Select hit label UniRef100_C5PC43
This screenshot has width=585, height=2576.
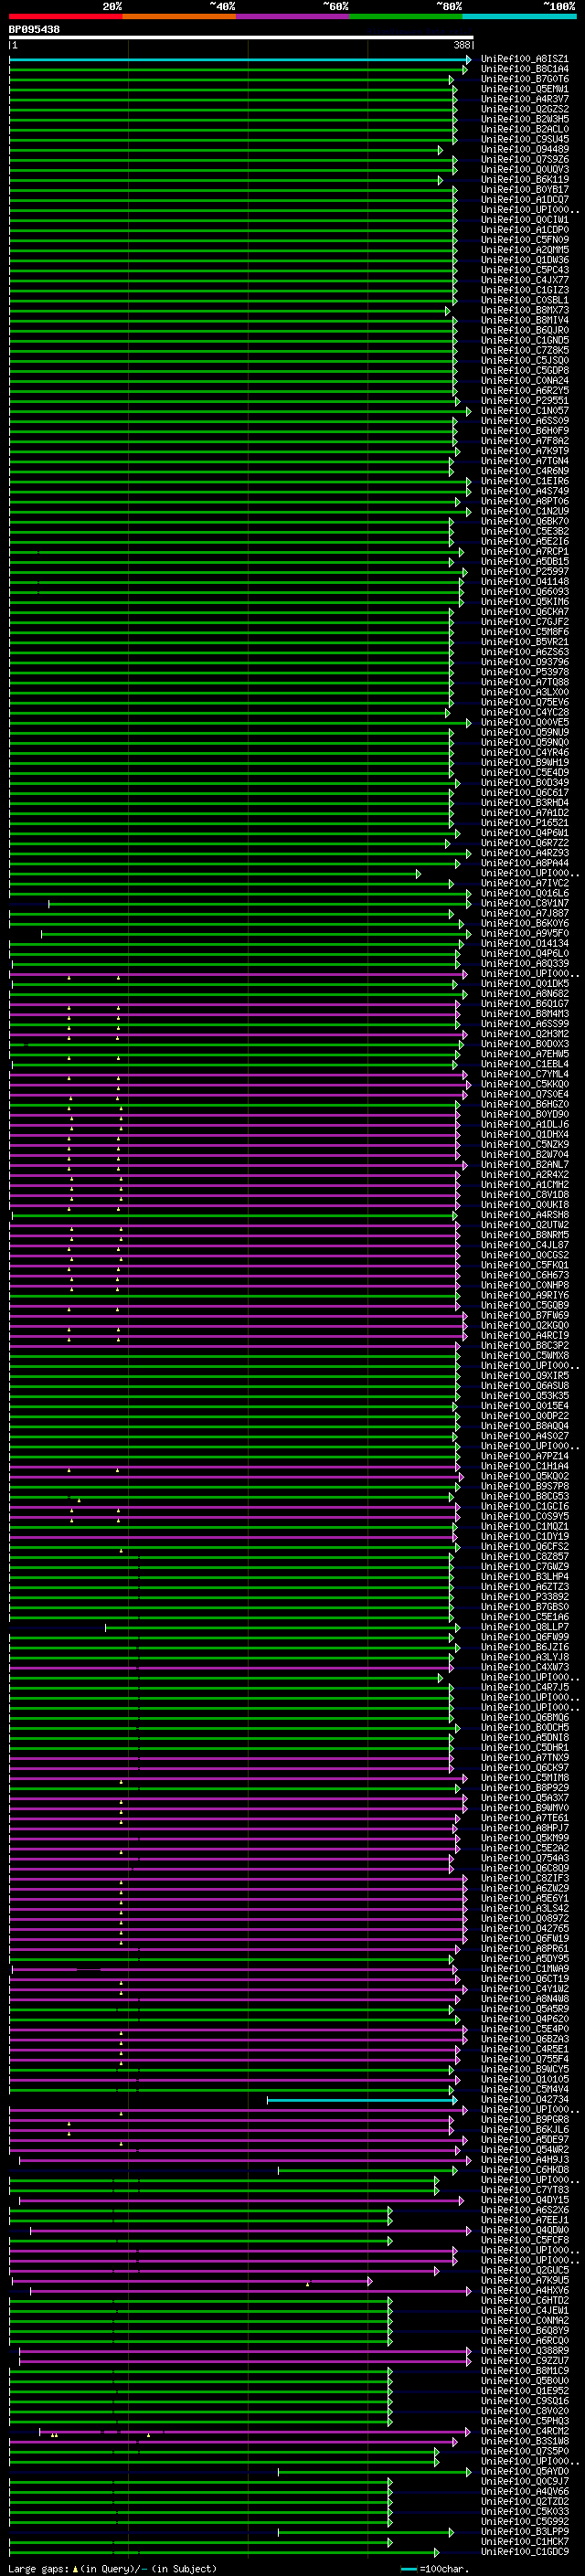(524, 270)
